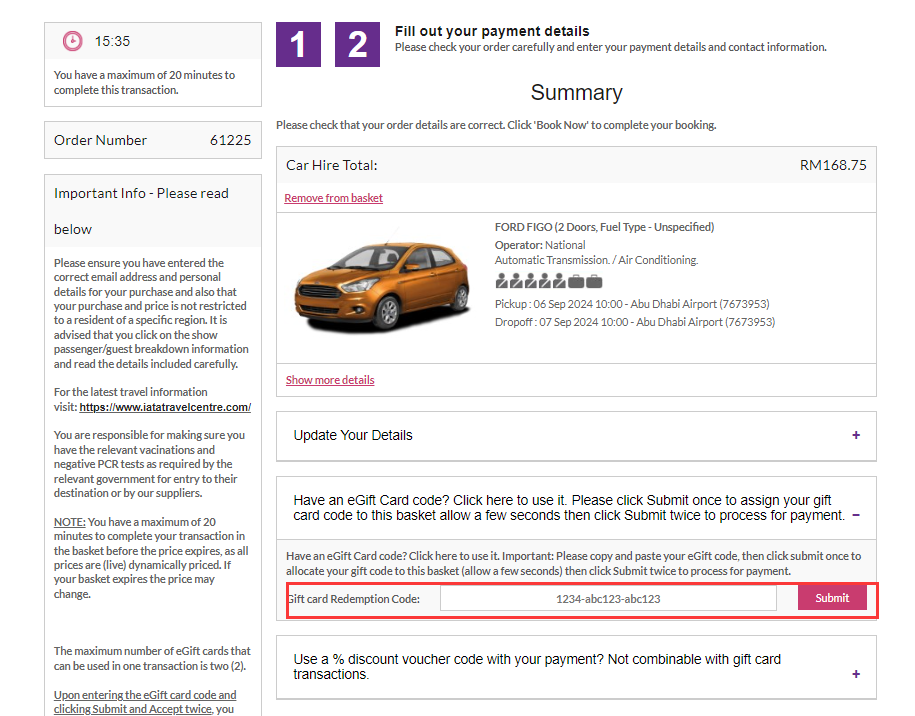Click the Remove from basket link
This screenshot has width=915, height=716.
pos(333,198)
